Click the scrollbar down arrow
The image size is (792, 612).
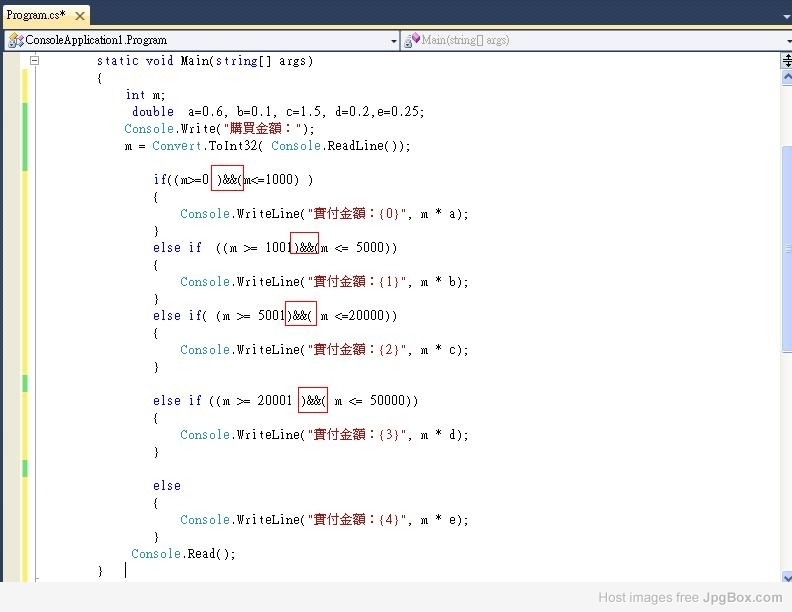(x=785, y=575)
